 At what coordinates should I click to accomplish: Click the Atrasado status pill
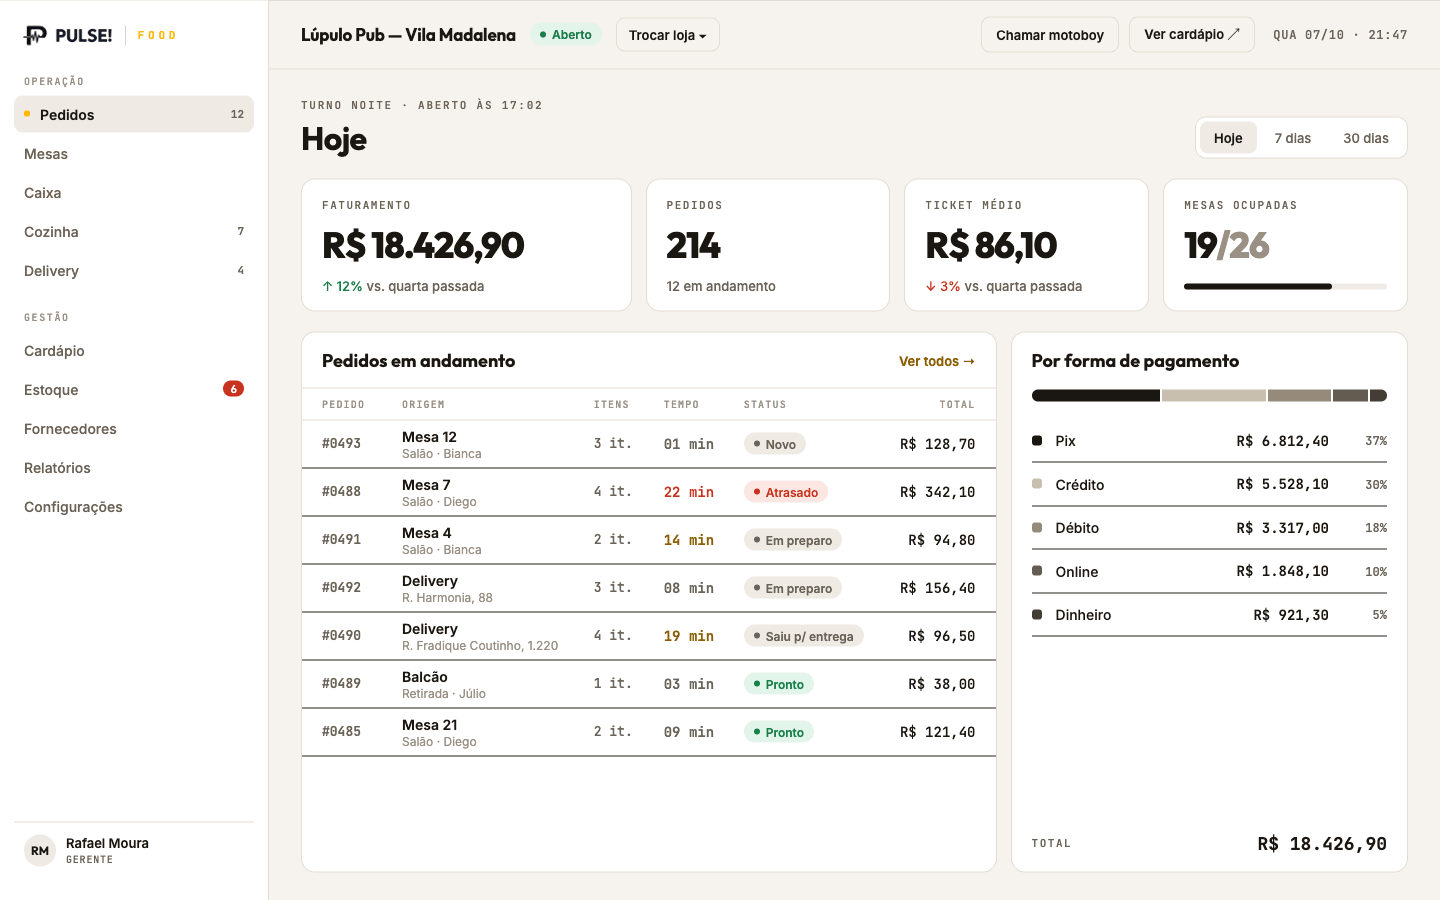click(785, 492)
